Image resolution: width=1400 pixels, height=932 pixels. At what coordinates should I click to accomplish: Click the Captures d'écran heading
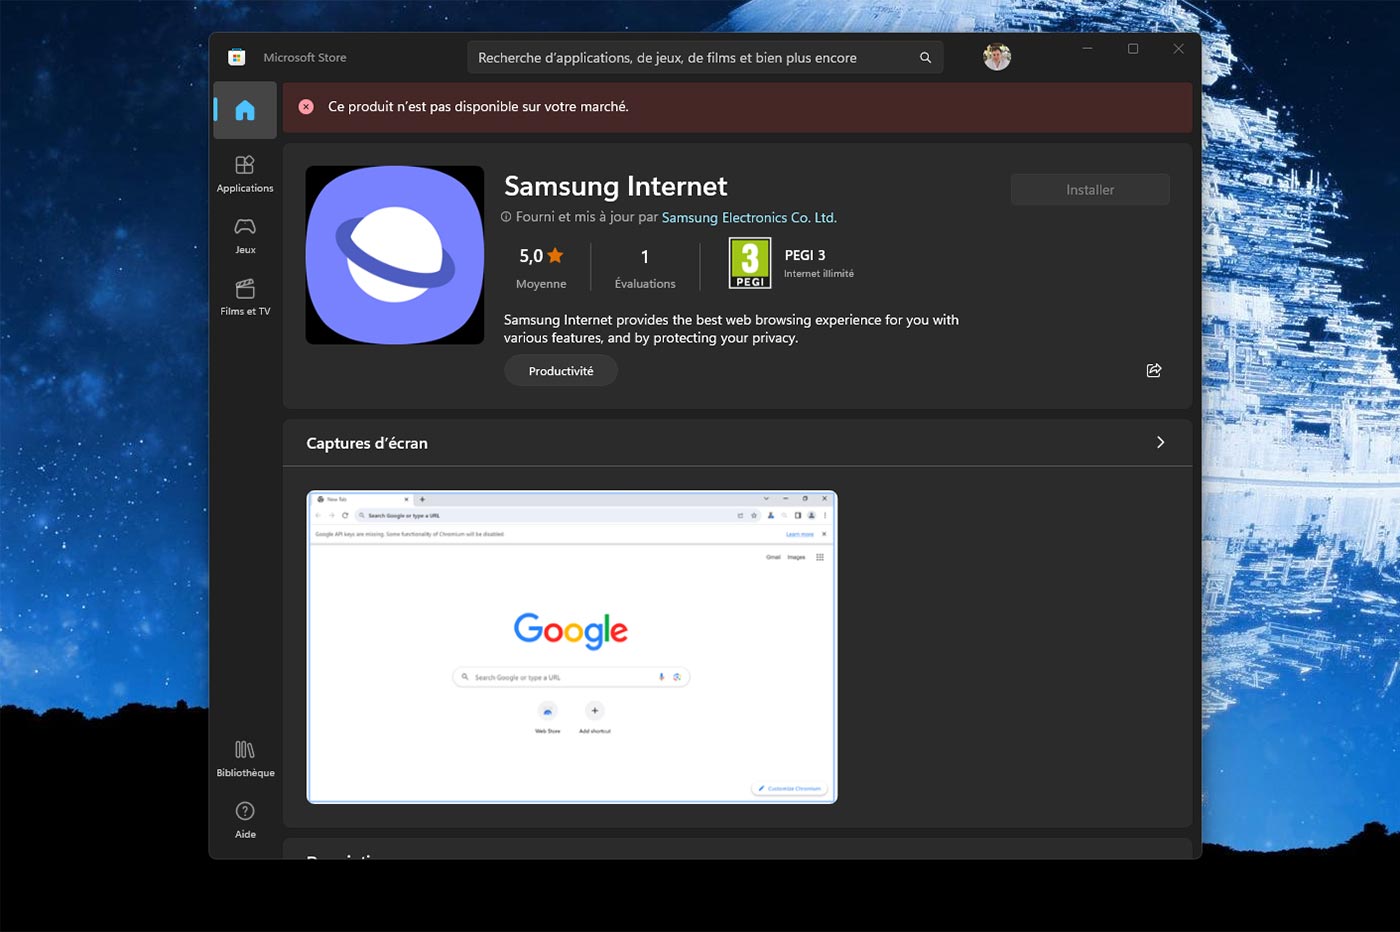(367, 443)
